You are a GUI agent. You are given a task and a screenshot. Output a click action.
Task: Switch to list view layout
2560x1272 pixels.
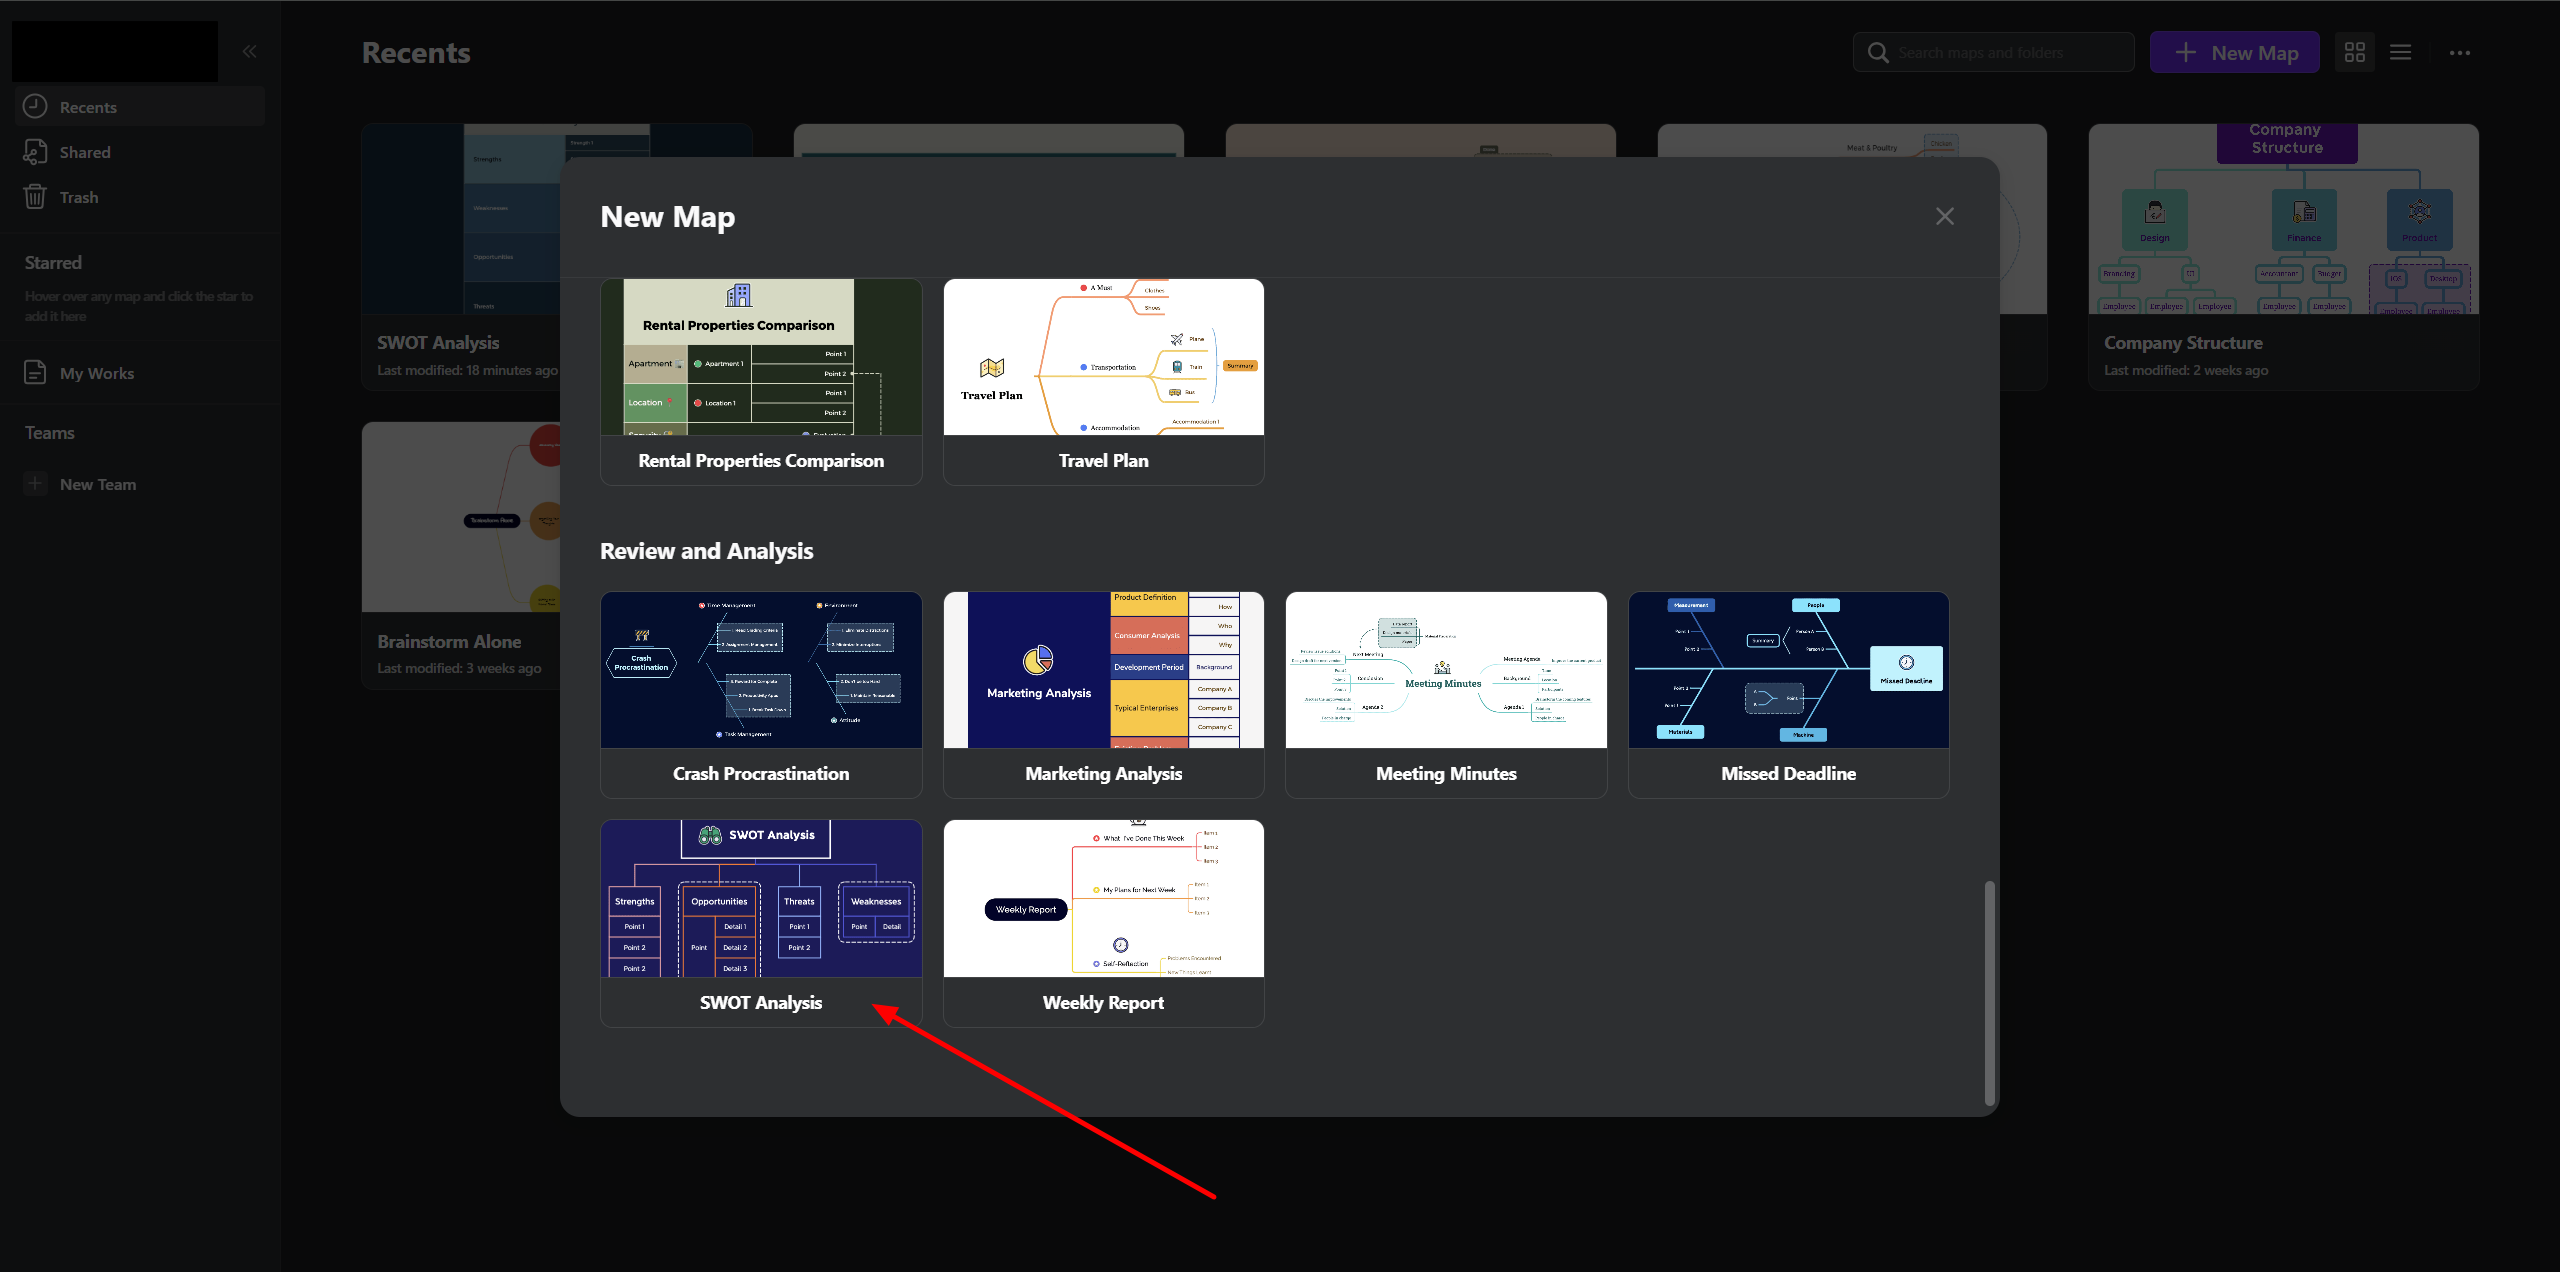[2401, 52]
